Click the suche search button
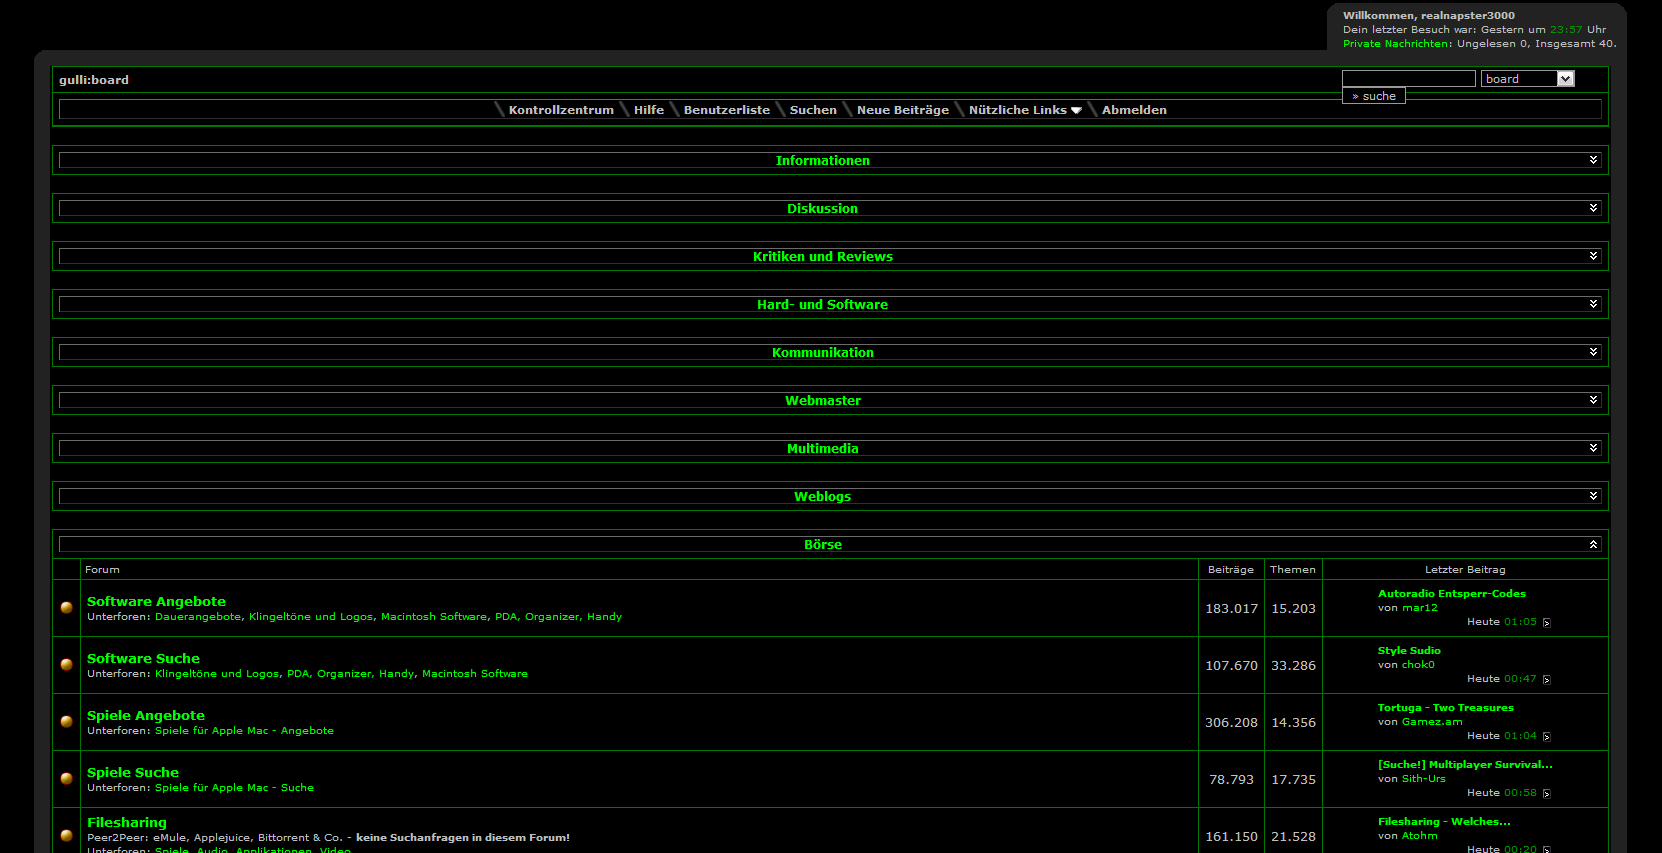 tap(1374, 96)
